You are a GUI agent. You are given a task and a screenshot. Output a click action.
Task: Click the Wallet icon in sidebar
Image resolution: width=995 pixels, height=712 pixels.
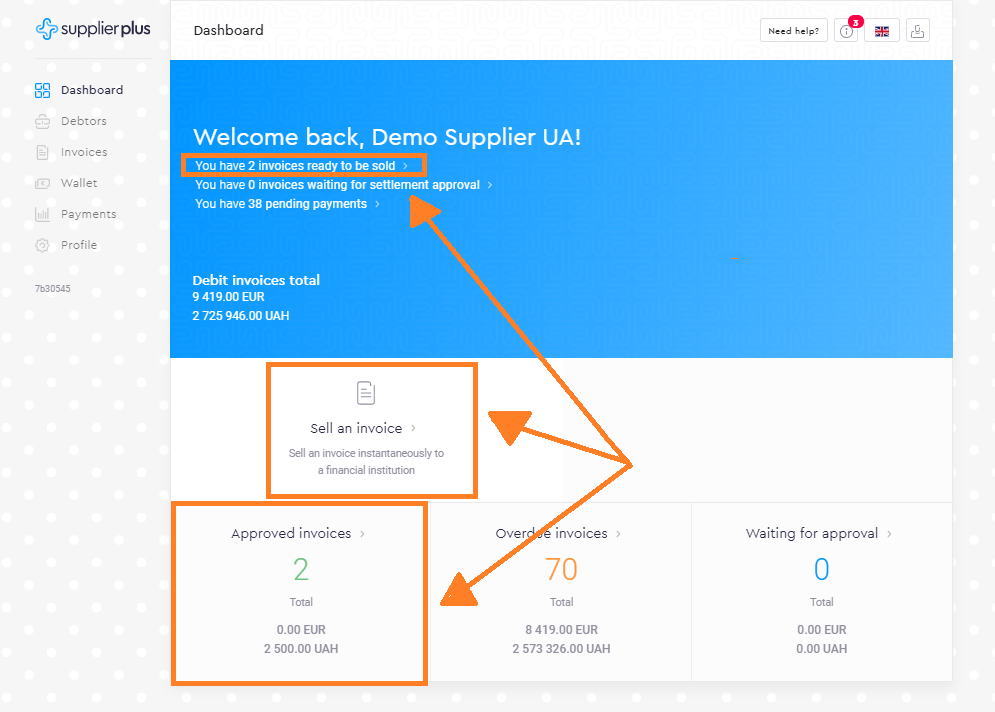[x=42, y=183]
